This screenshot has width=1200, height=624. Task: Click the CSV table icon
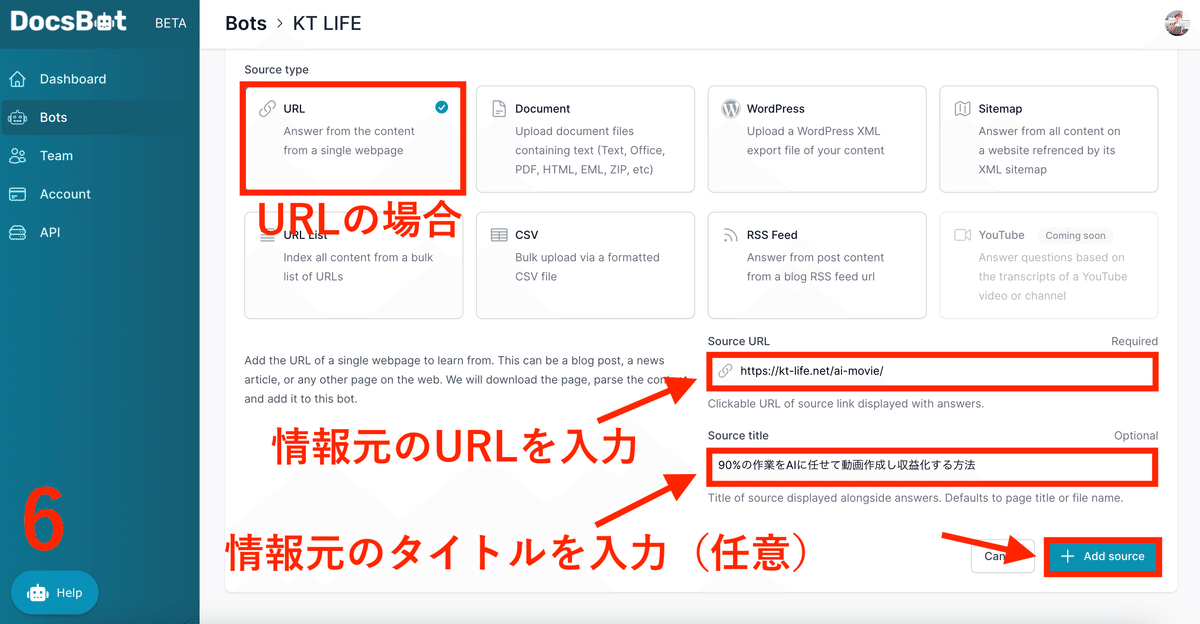(x=499, y=235)
